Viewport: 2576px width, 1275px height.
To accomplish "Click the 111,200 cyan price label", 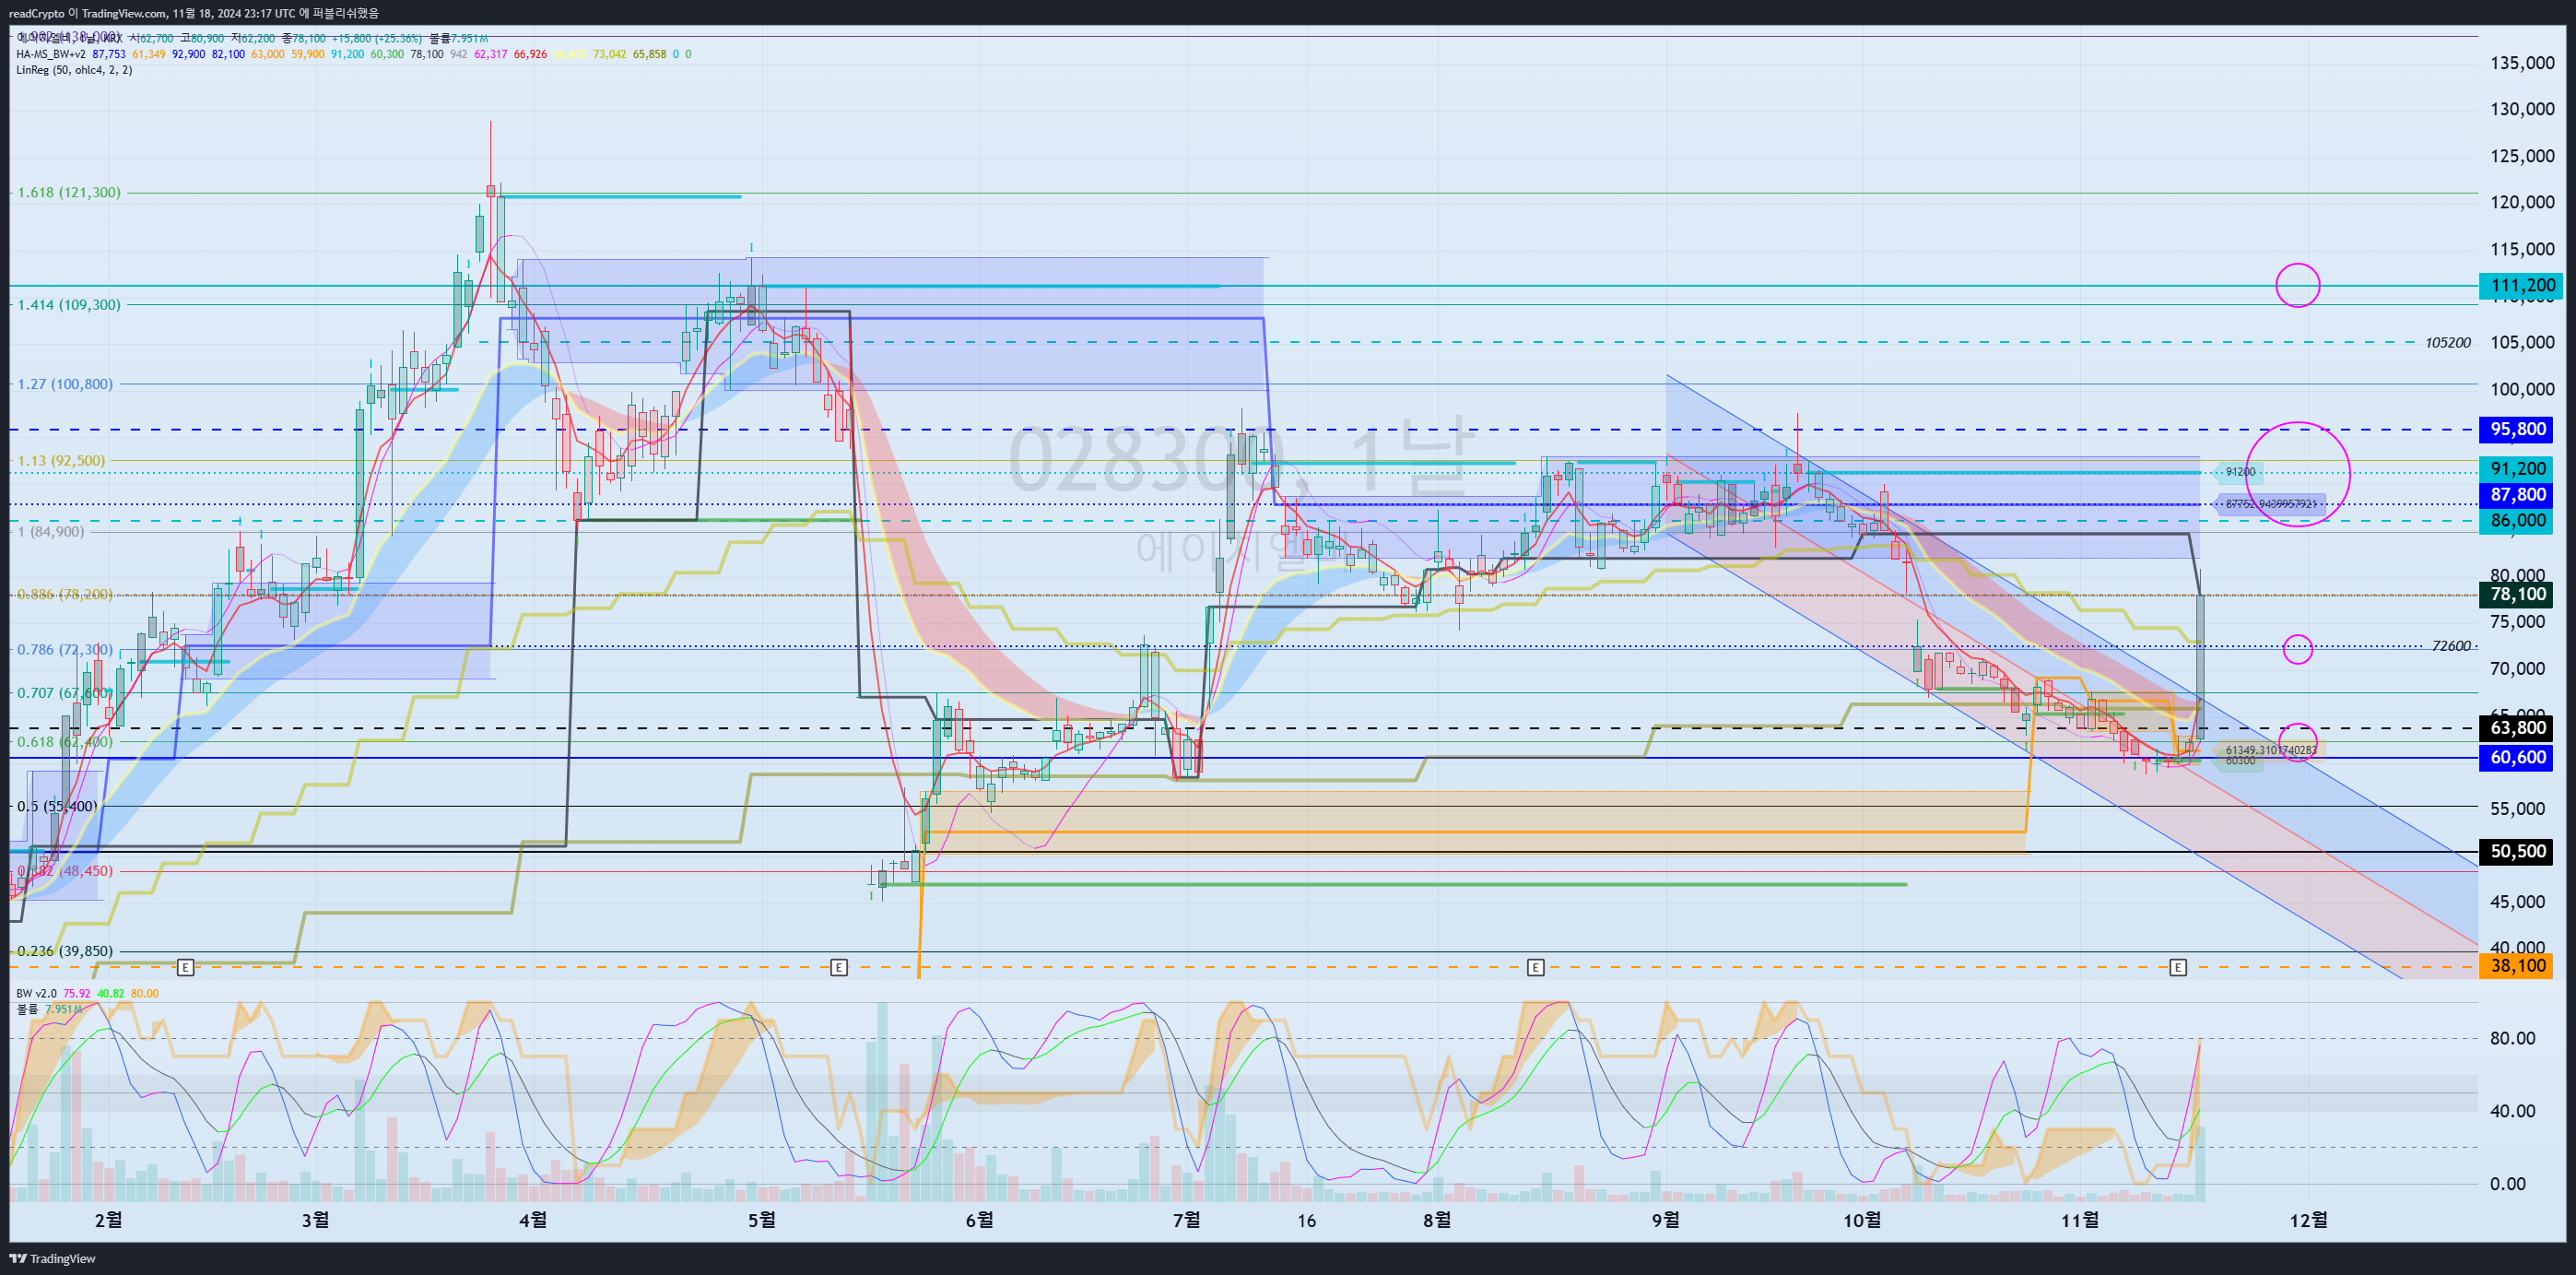I will pos(2521,285).
